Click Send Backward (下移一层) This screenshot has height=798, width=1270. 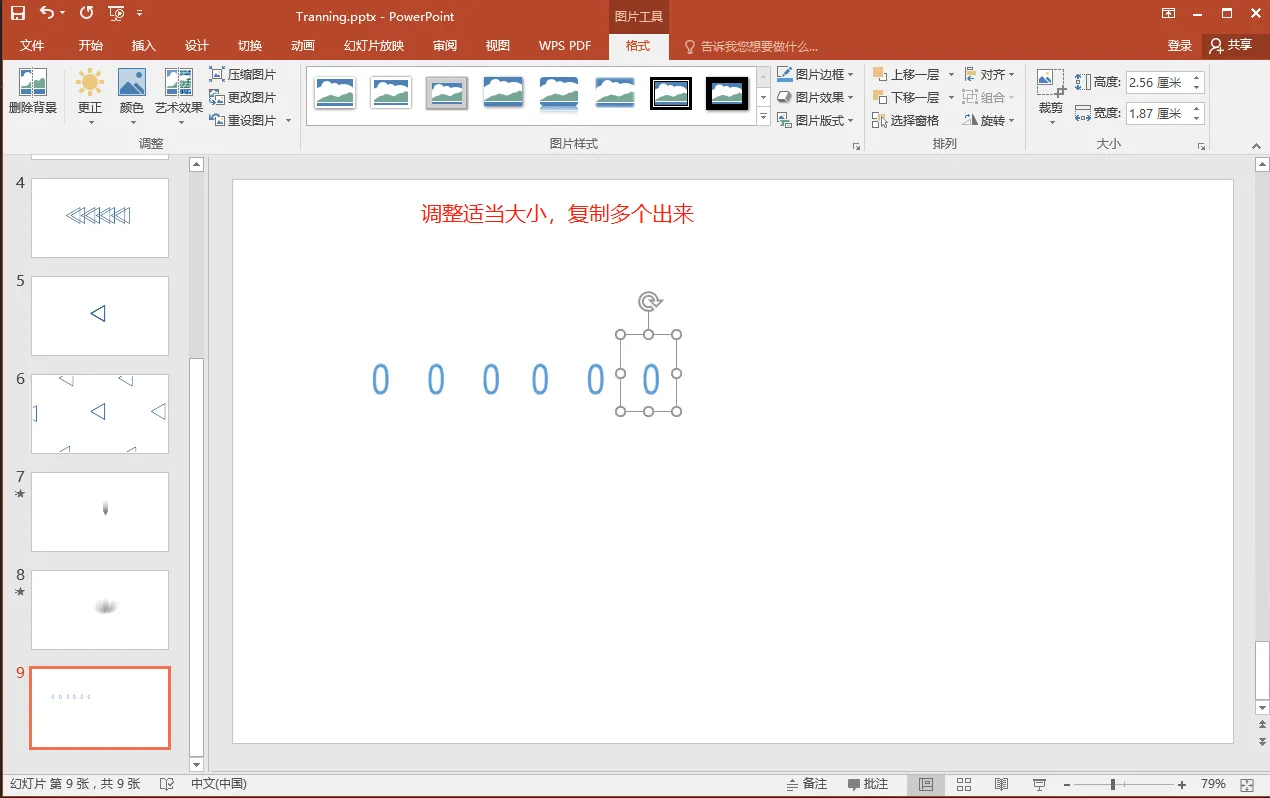pyautogui.click(x=906, y=97)
